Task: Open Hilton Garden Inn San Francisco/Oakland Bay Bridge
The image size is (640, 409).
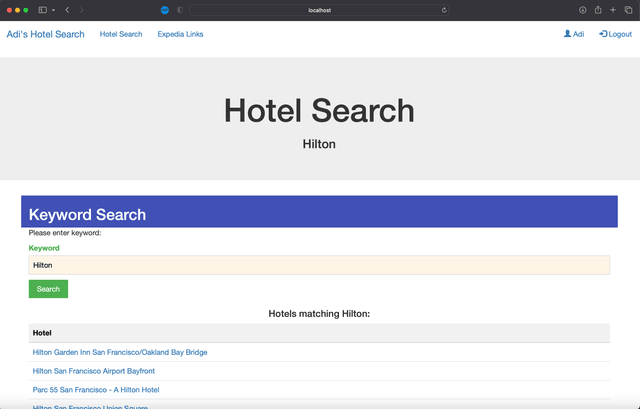Action: coord(120,352)
